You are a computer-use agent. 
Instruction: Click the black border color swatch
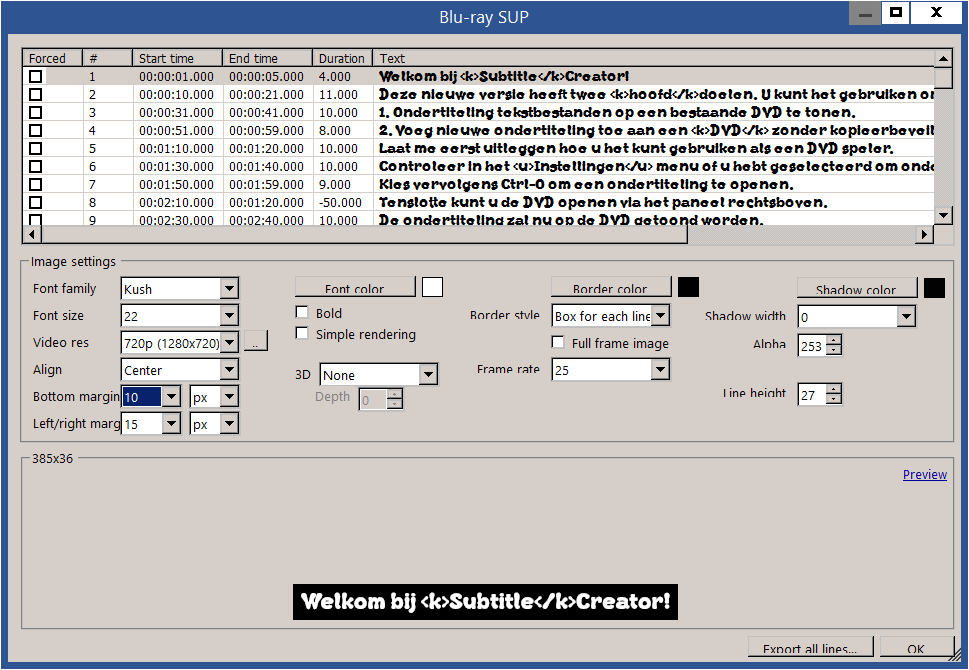[688, 287]
